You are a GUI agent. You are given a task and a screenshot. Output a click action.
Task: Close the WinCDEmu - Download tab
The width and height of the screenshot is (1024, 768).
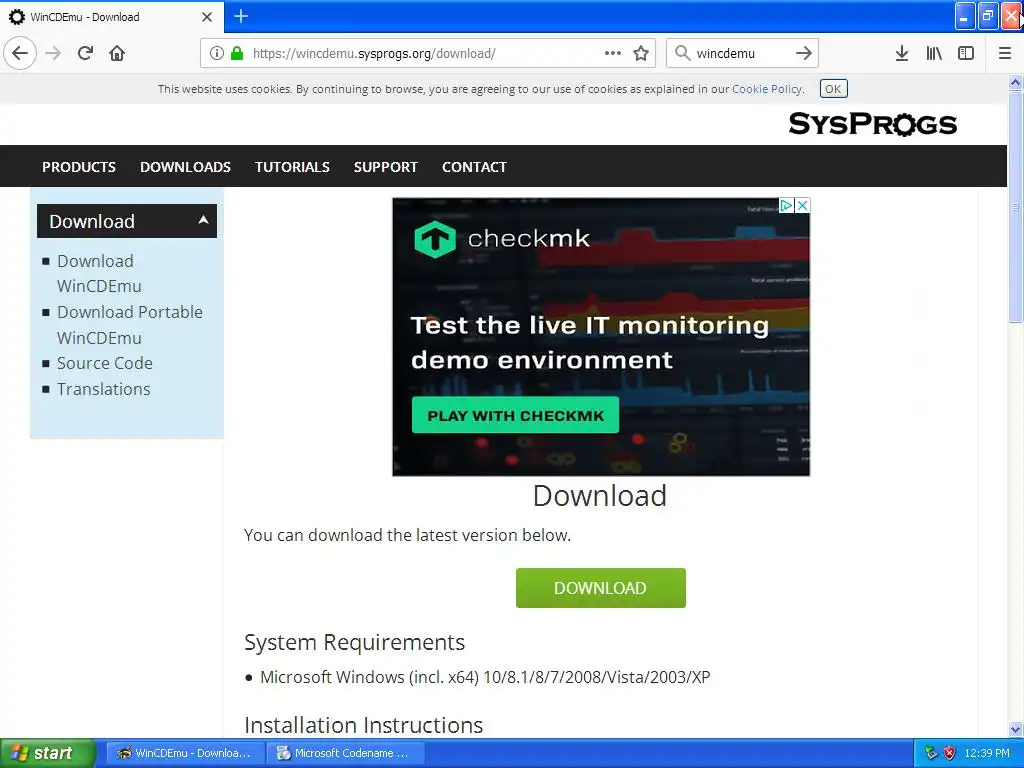(x=207, y=17)
